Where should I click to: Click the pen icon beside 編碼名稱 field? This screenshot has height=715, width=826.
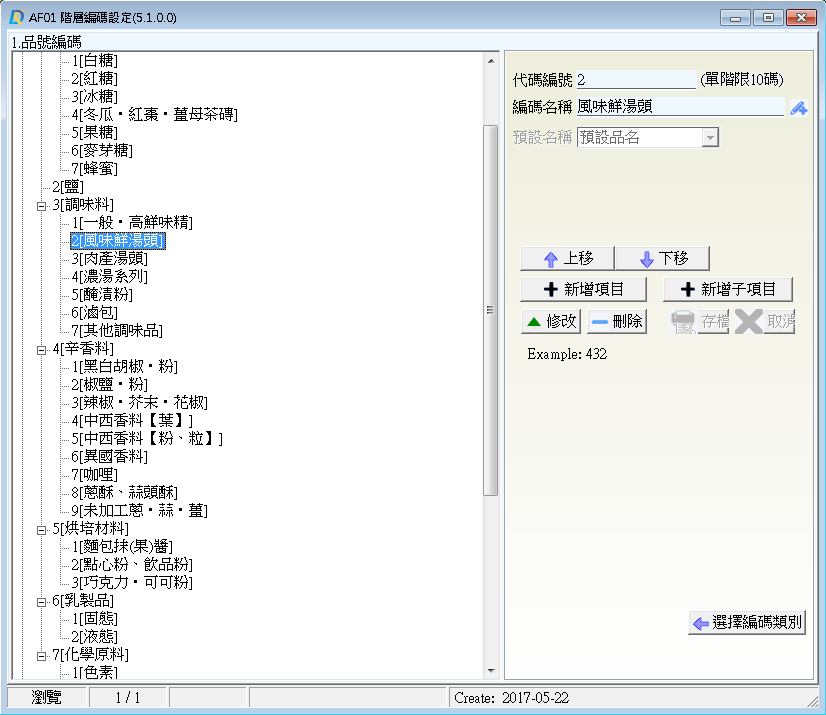pos(799,108)
